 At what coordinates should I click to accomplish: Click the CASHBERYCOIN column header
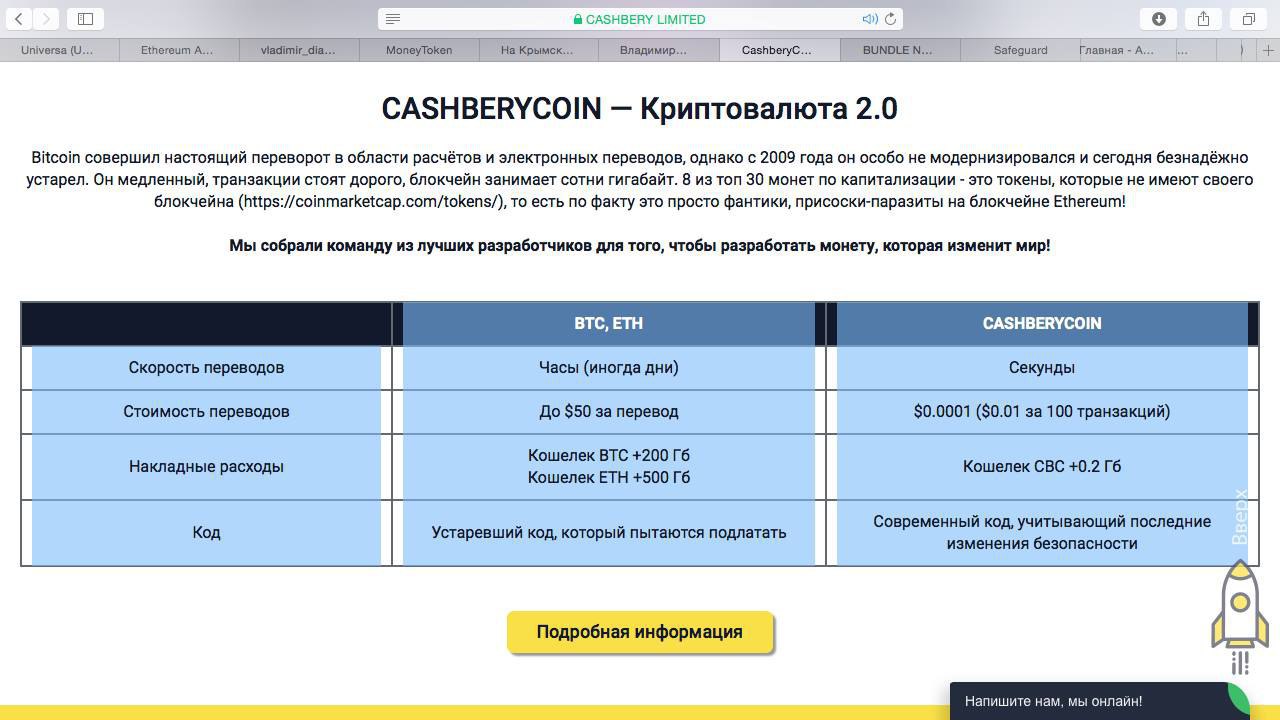coord(1042,323)
